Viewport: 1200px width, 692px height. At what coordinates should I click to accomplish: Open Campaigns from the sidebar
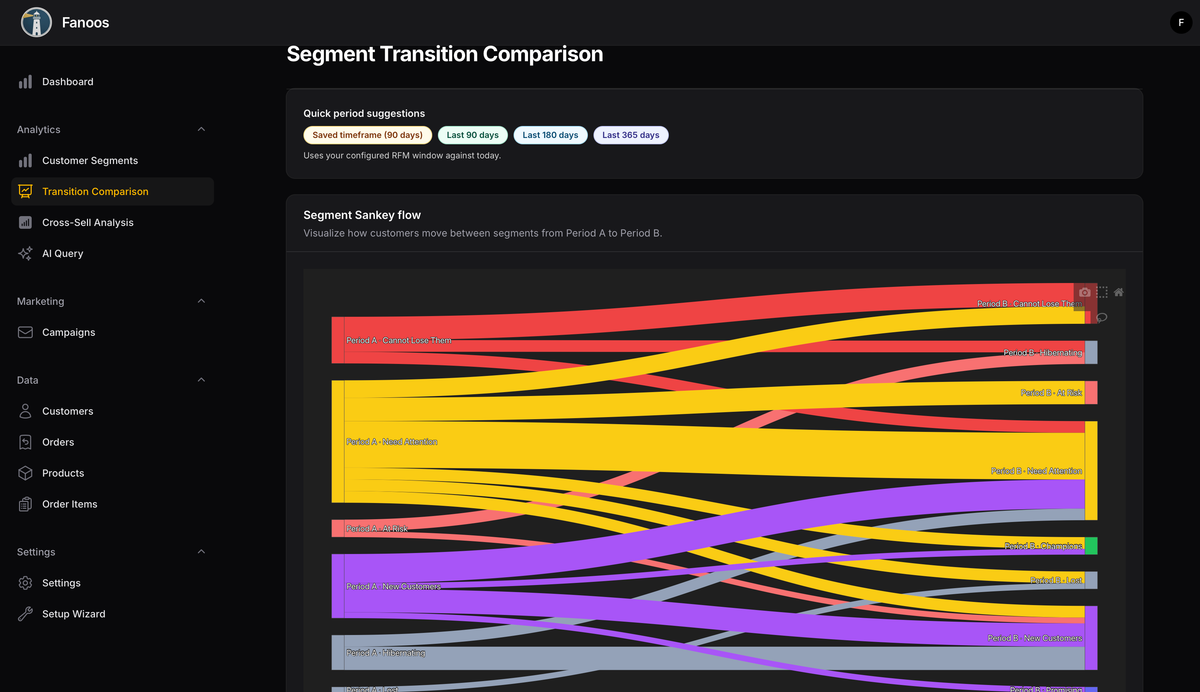click(68, 332)
